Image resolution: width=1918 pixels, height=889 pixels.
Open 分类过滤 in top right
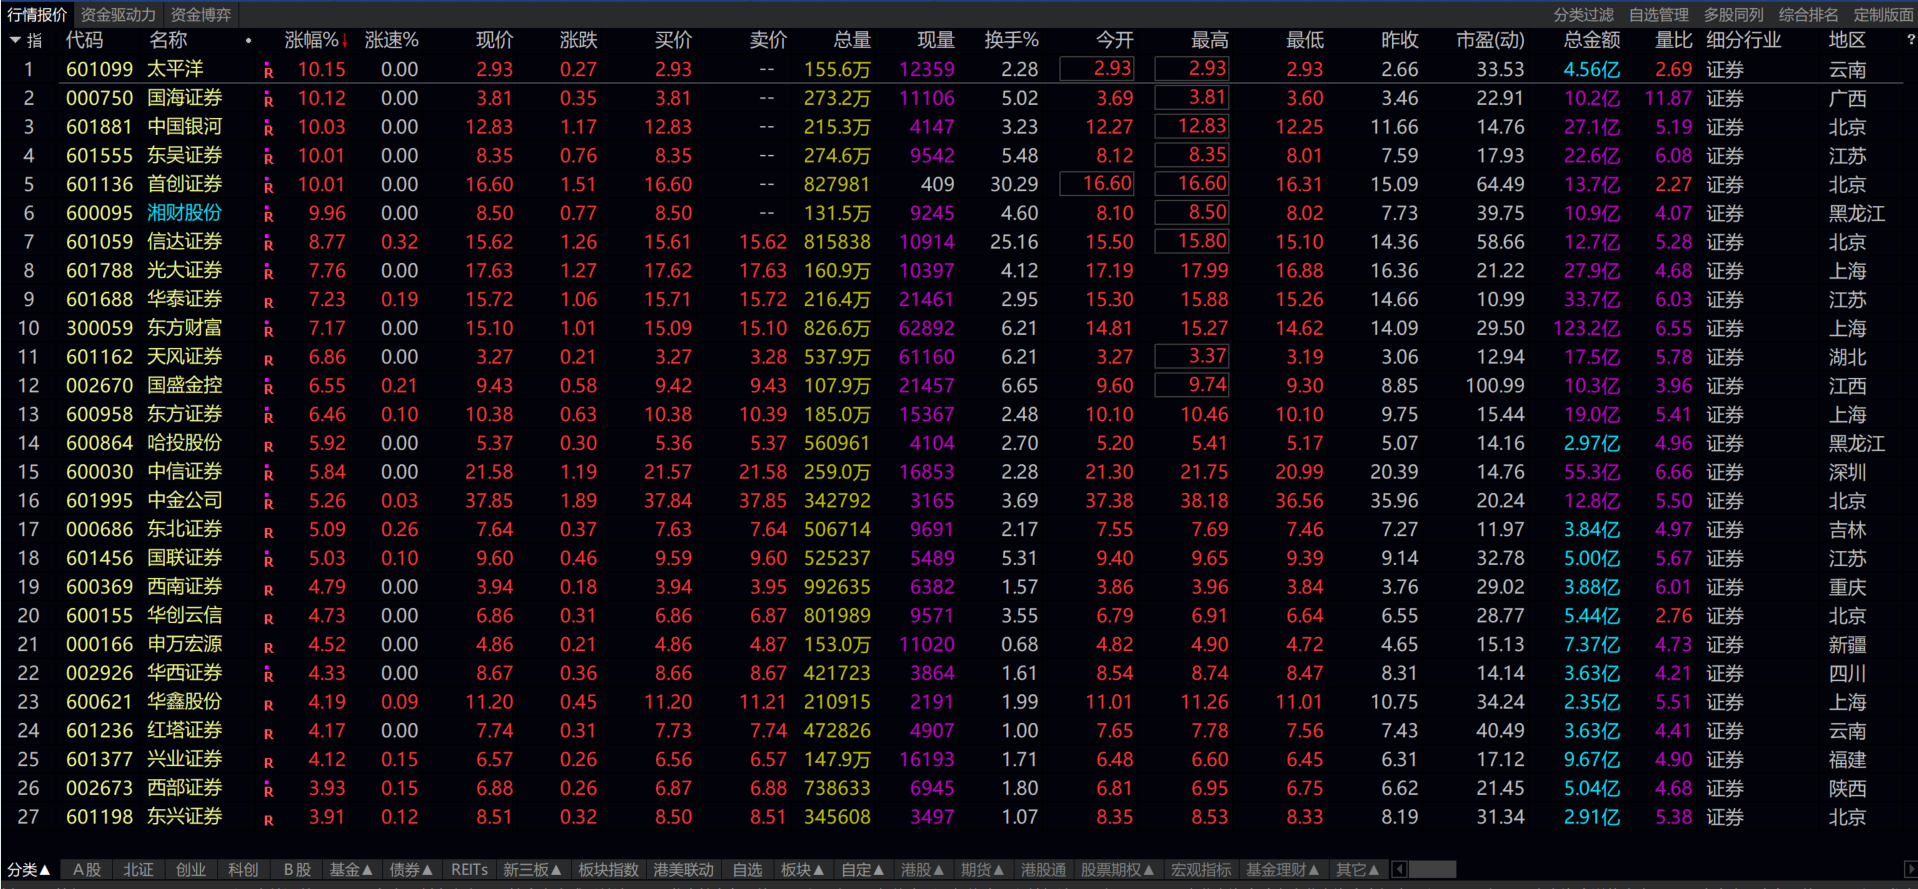click(1583, 14)
